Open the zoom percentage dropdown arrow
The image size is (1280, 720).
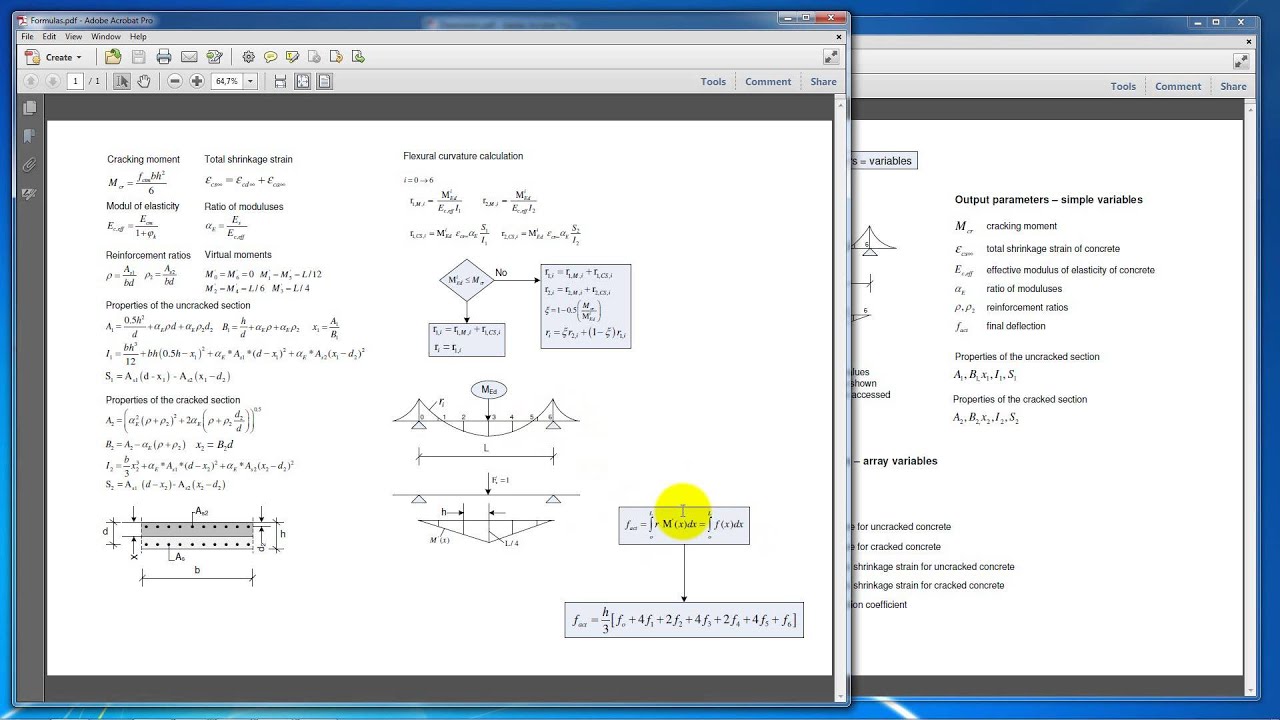(250, 81)
